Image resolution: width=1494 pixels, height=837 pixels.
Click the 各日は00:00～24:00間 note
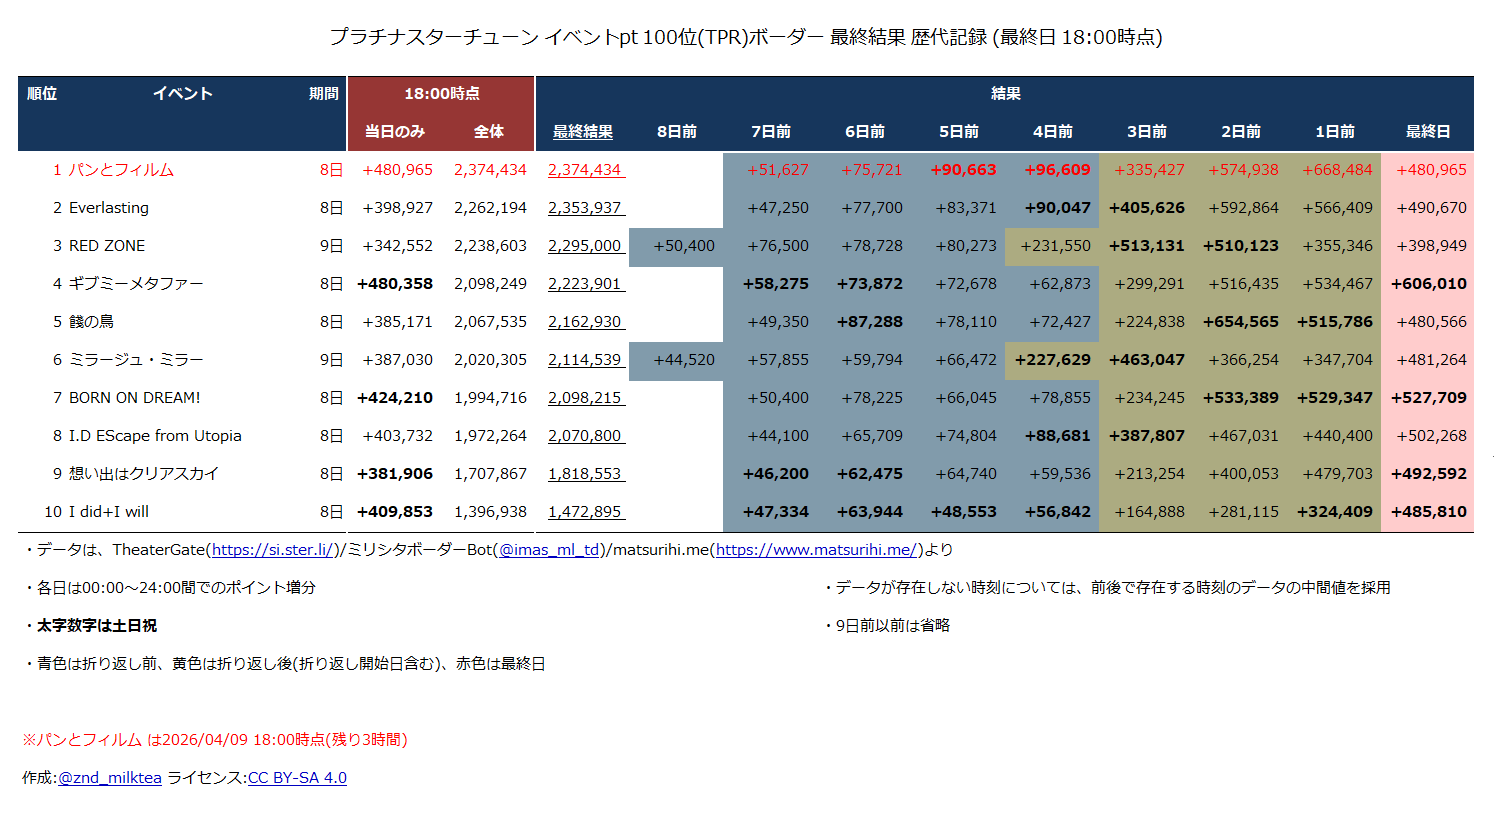[x=169, y=588]
